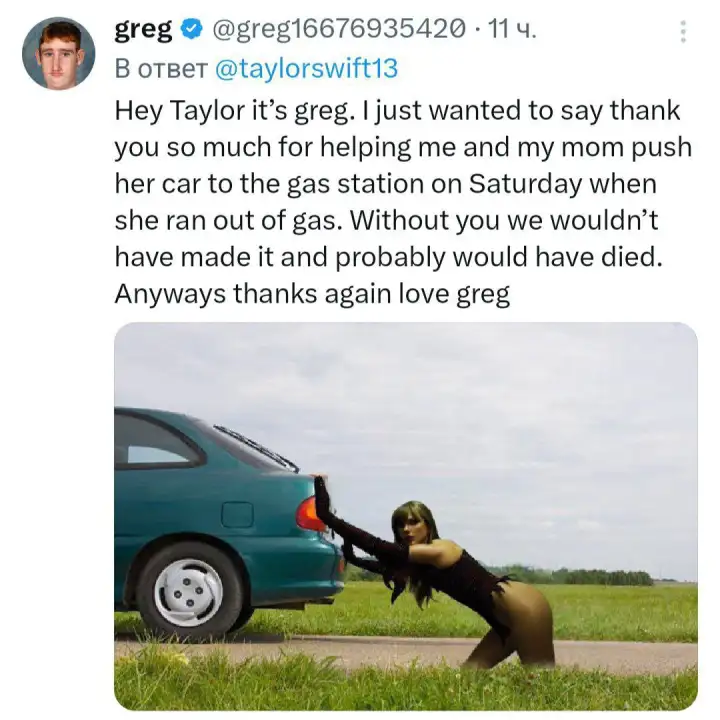Click the display name greg
The height and width of the screenshot is (720, 720).
143,30
